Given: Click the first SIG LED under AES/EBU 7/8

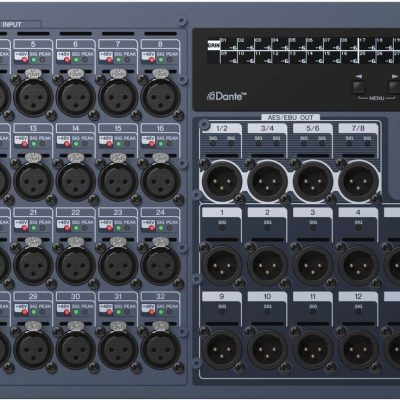Looking at the screenshot, I should pyautogui.click(x=349, y=144).
